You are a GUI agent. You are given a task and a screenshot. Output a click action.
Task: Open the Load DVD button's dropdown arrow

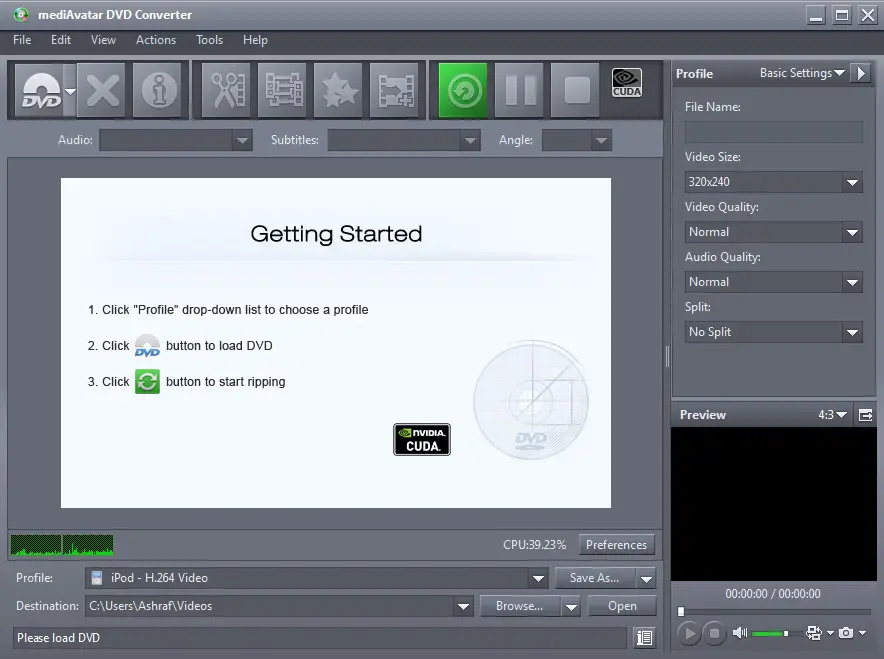[x=70, y=91]
